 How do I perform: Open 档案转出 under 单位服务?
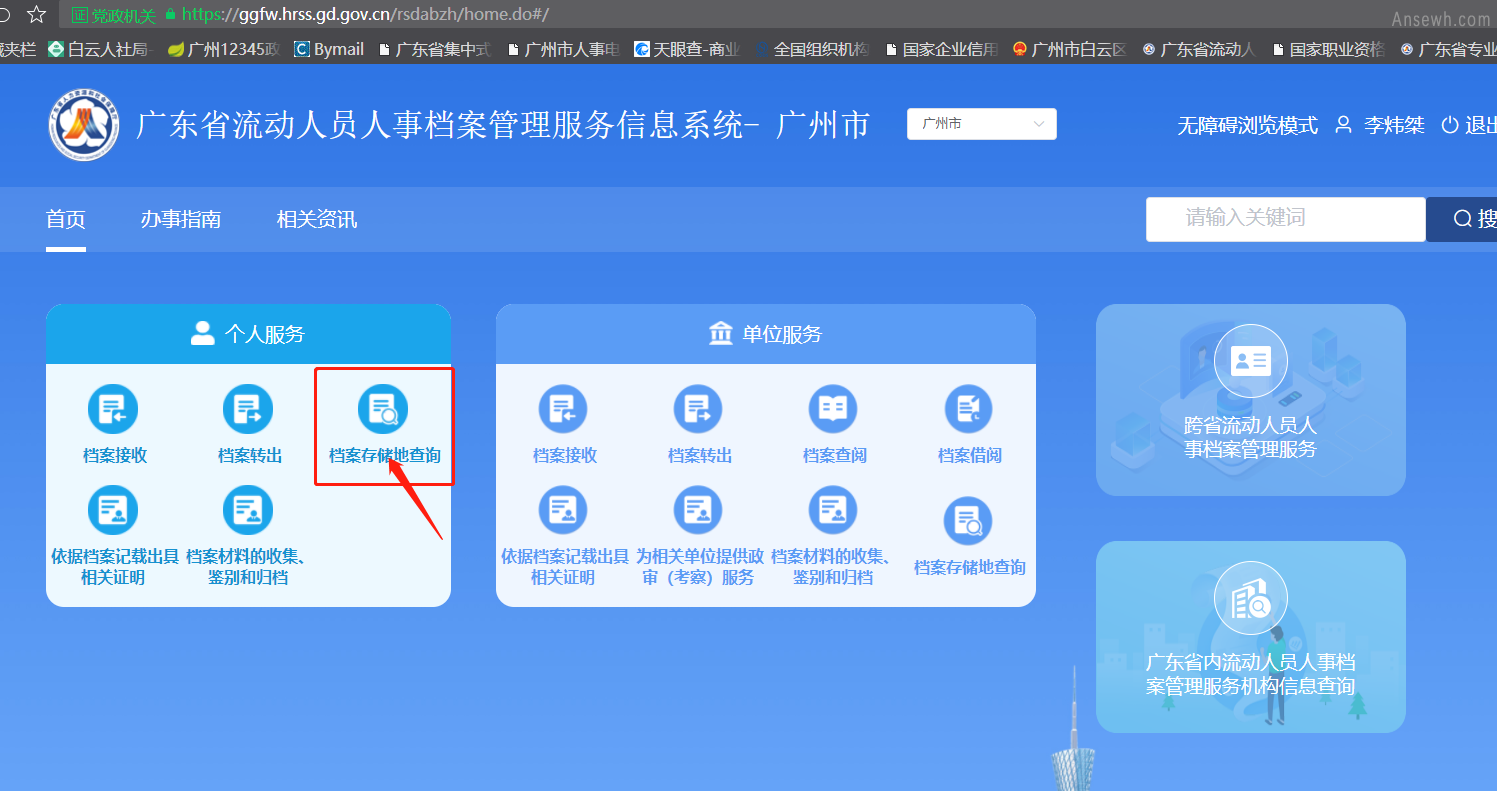click(x=699, y=425)
